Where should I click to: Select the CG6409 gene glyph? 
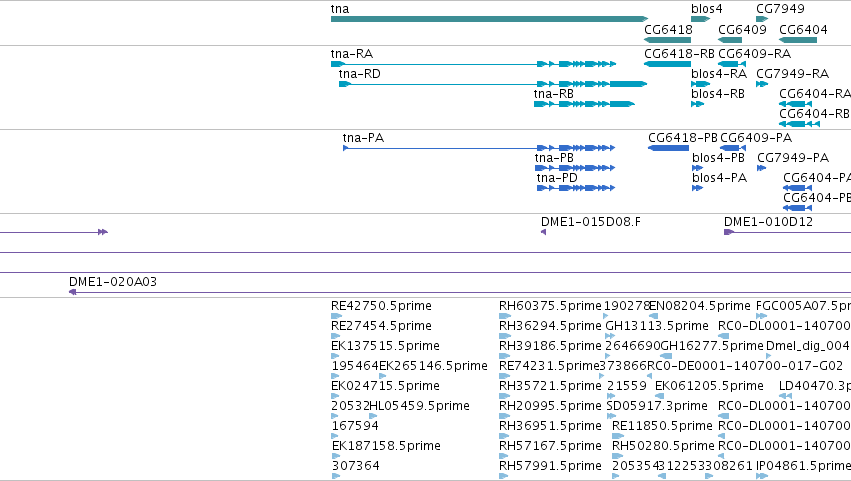(730, 40)
